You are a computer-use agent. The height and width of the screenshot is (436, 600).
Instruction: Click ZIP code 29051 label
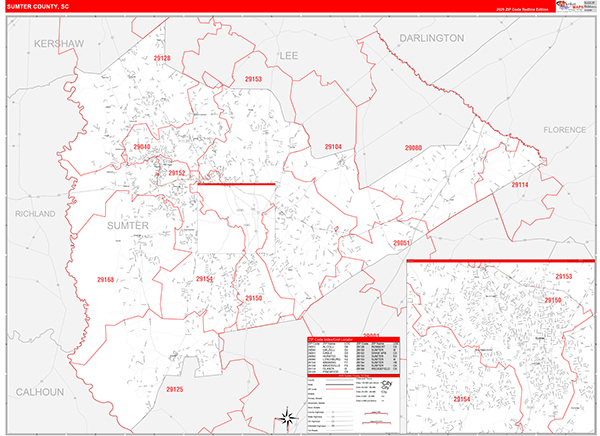[x=401, y=243]
